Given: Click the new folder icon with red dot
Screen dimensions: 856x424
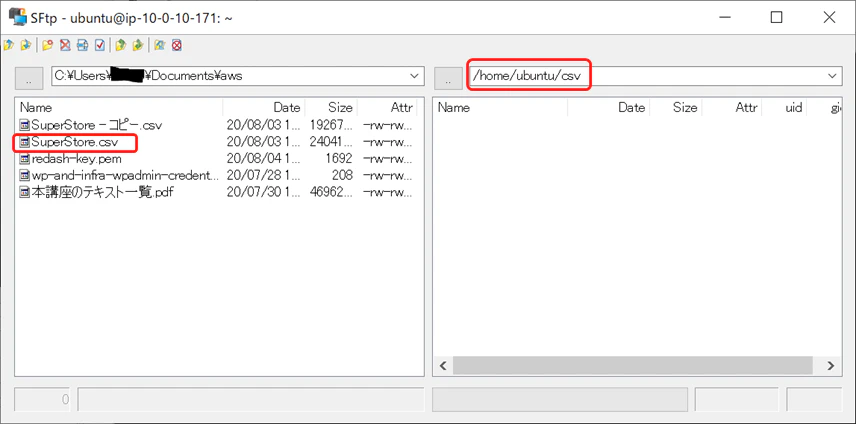Looking at the screenshot, I should [x=47, y=45].
